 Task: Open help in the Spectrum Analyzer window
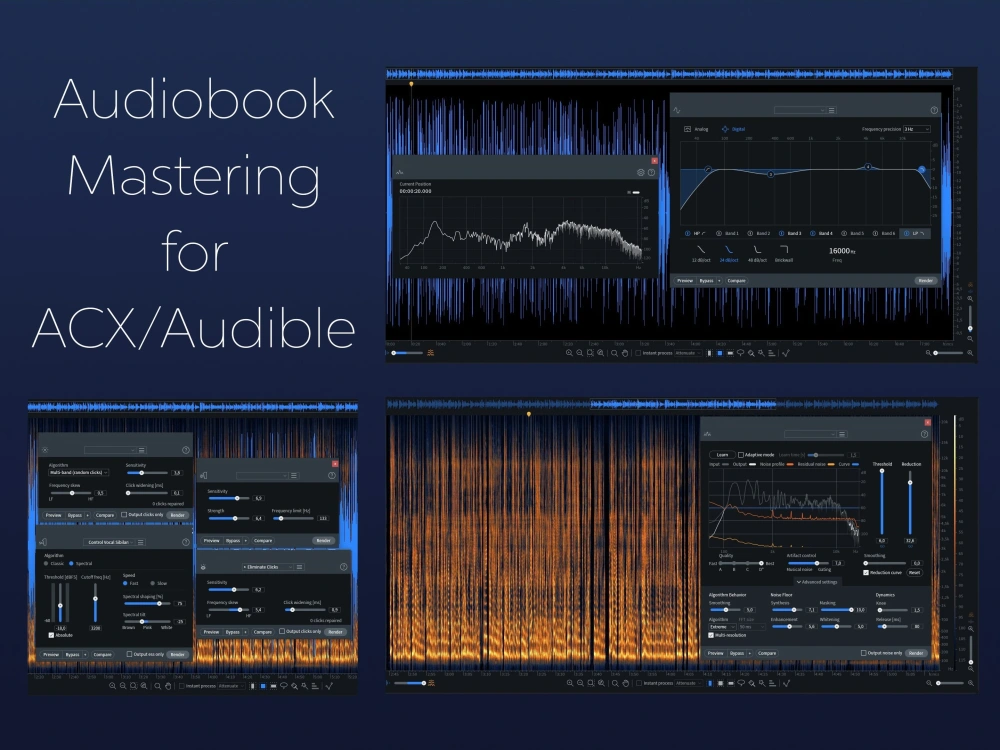pos(651,172)
